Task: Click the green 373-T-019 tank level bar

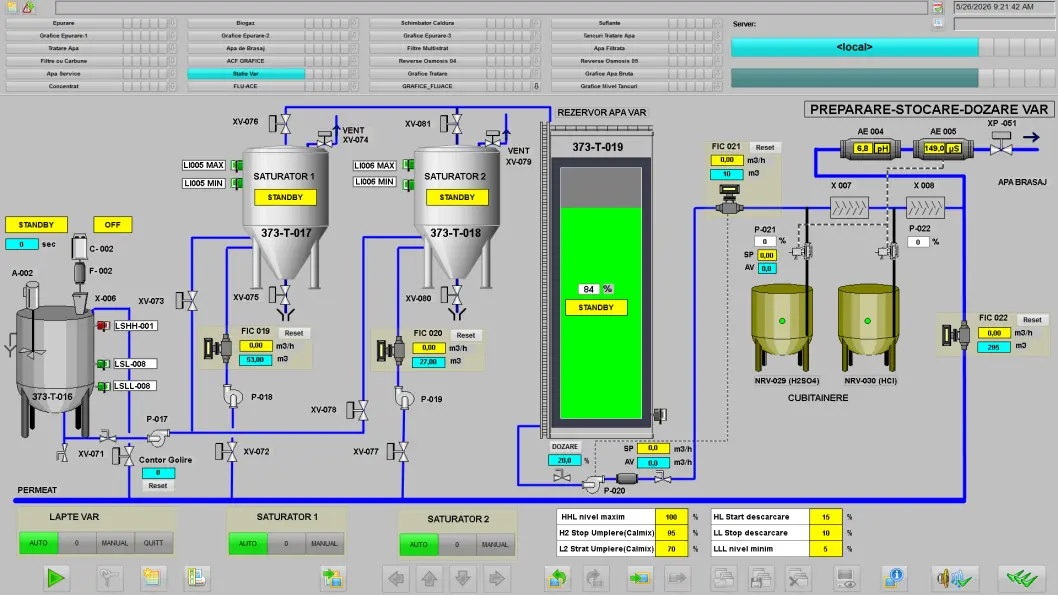Action: pyautogui.click(x=601, y=313)
